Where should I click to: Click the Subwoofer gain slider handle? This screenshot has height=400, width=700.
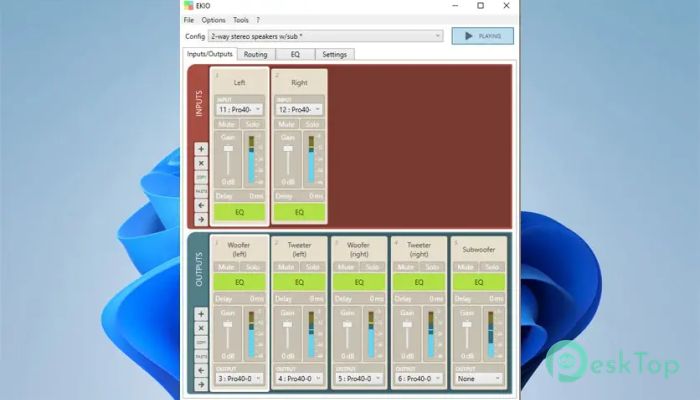[x=467, y=325]
